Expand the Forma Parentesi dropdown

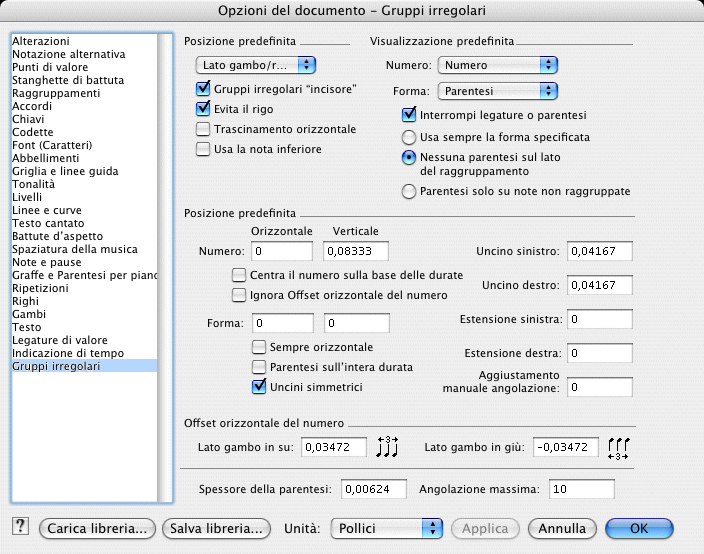pyautogui.click(x=497, y=91)
